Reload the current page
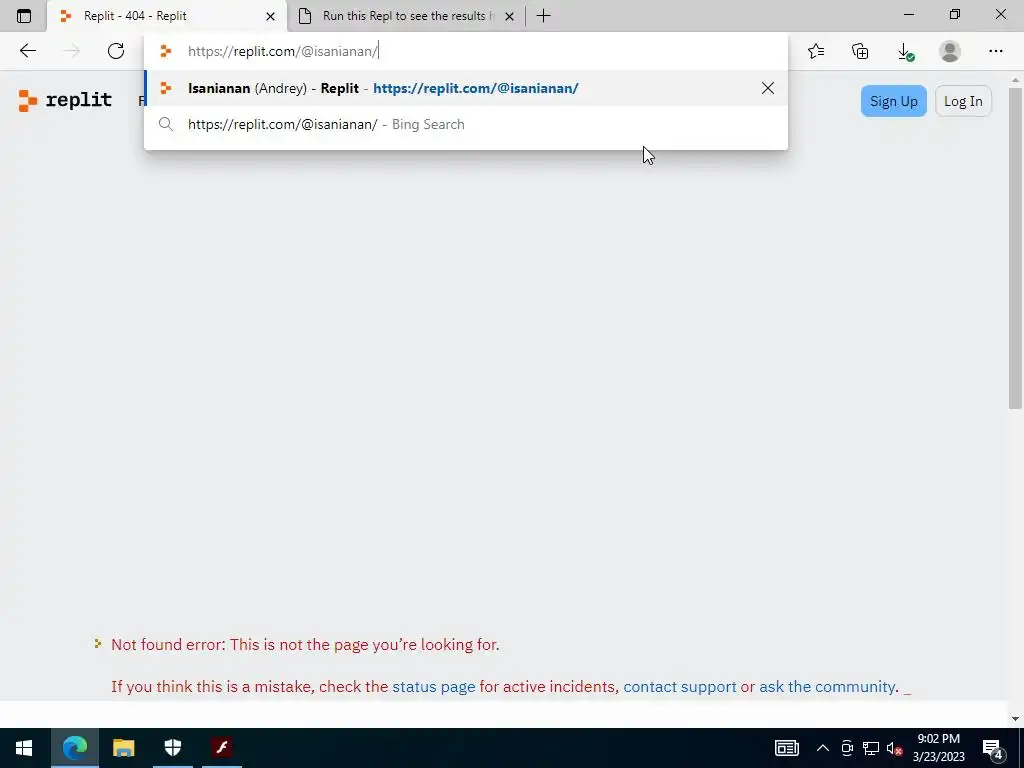1024x768 pixels. (116, 51)
